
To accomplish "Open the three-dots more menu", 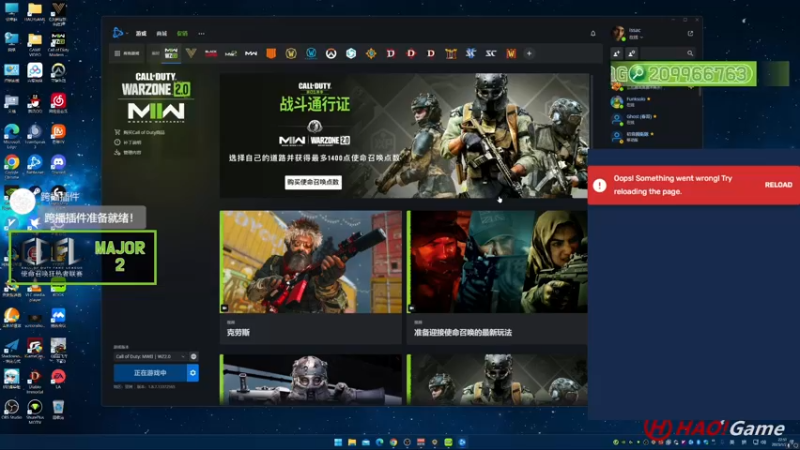I will (202, 34).
